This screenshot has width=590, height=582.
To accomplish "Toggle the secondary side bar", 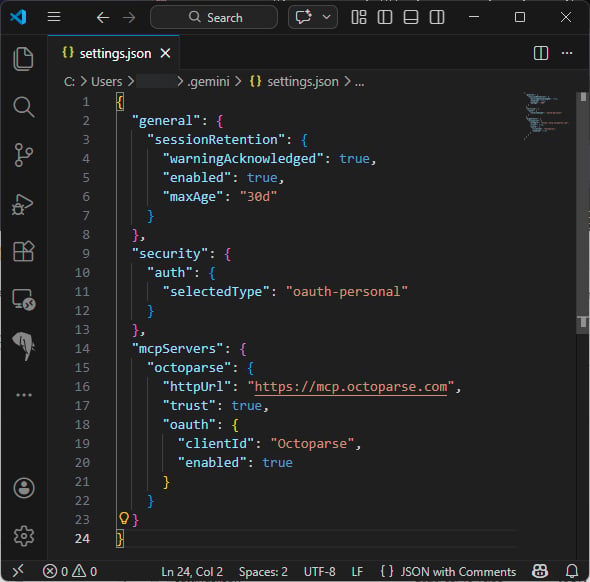I will point(436,17).
